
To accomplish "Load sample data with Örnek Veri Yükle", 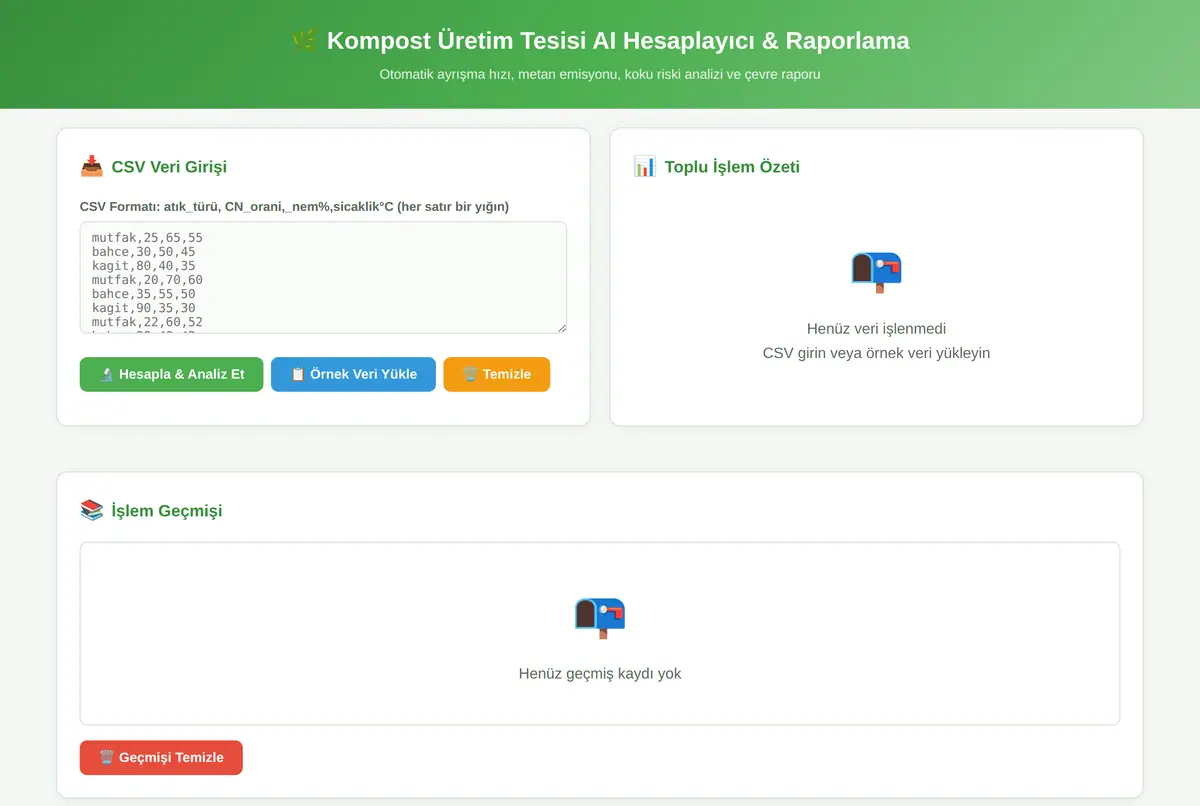I will [353, 374].
